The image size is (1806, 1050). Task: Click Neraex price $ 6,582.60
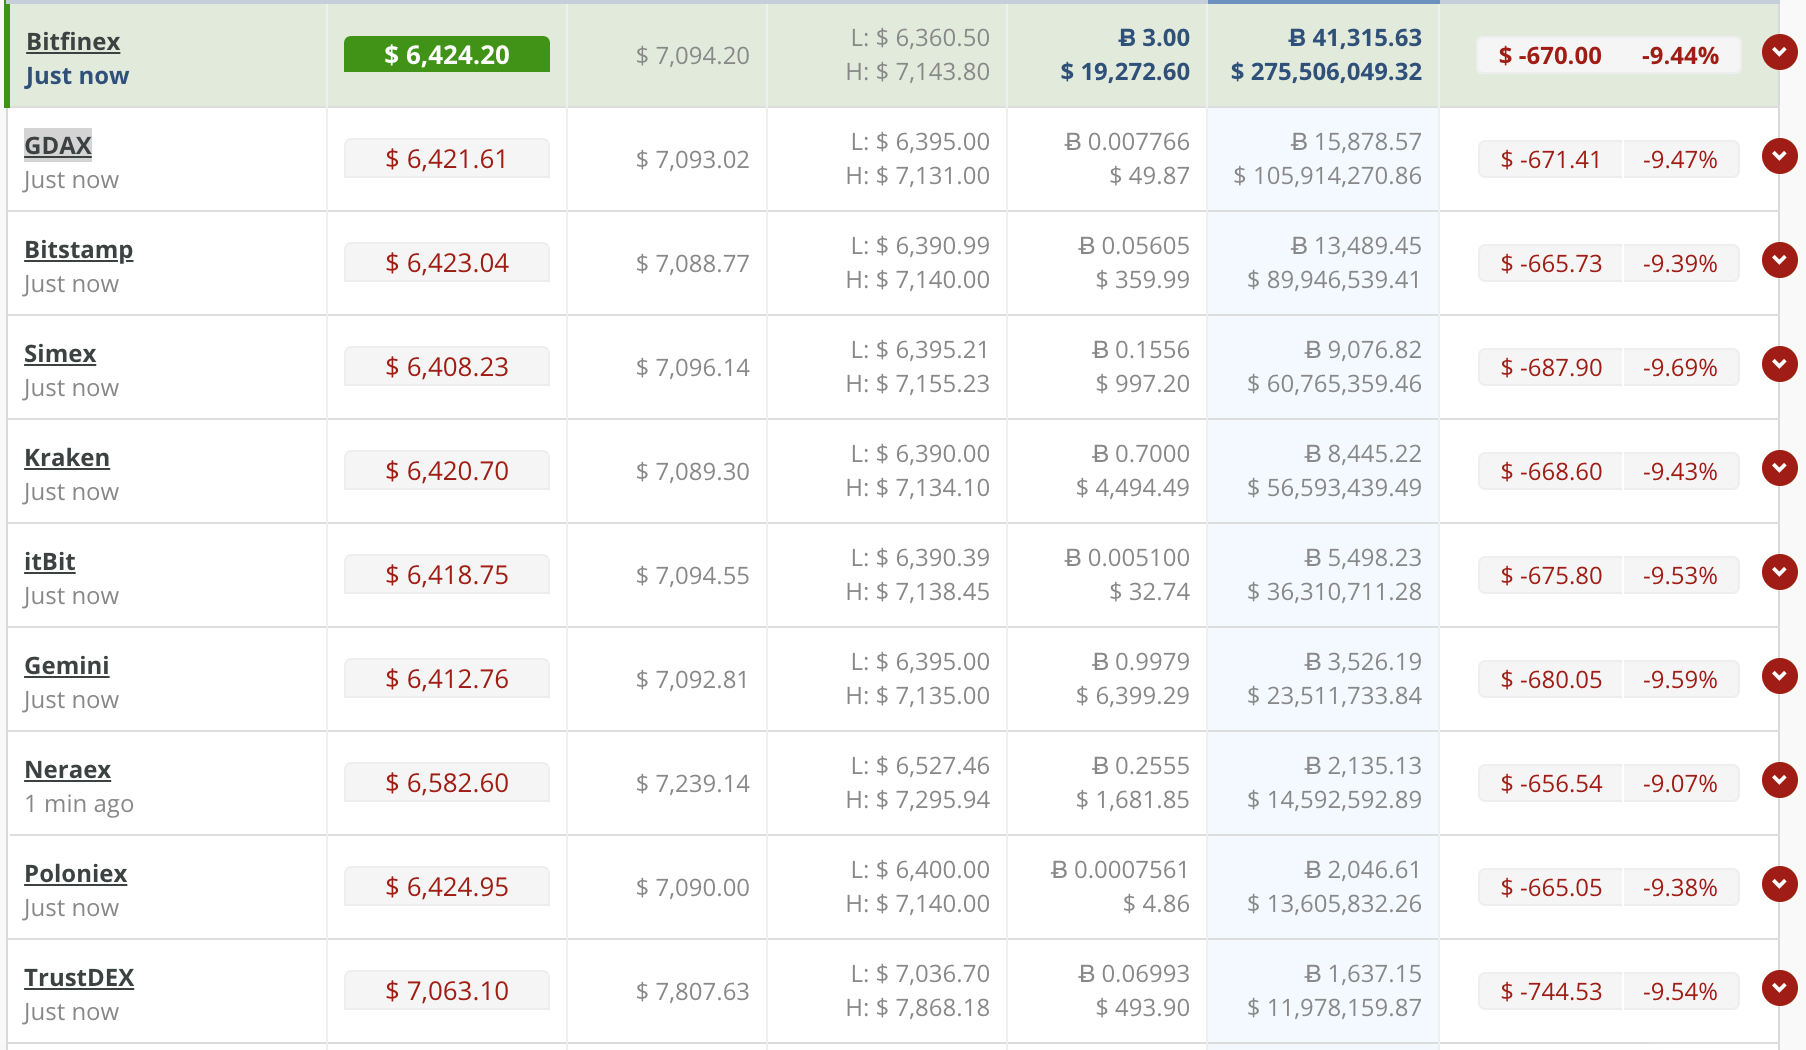pyautogui.click(x=447, y=783)
